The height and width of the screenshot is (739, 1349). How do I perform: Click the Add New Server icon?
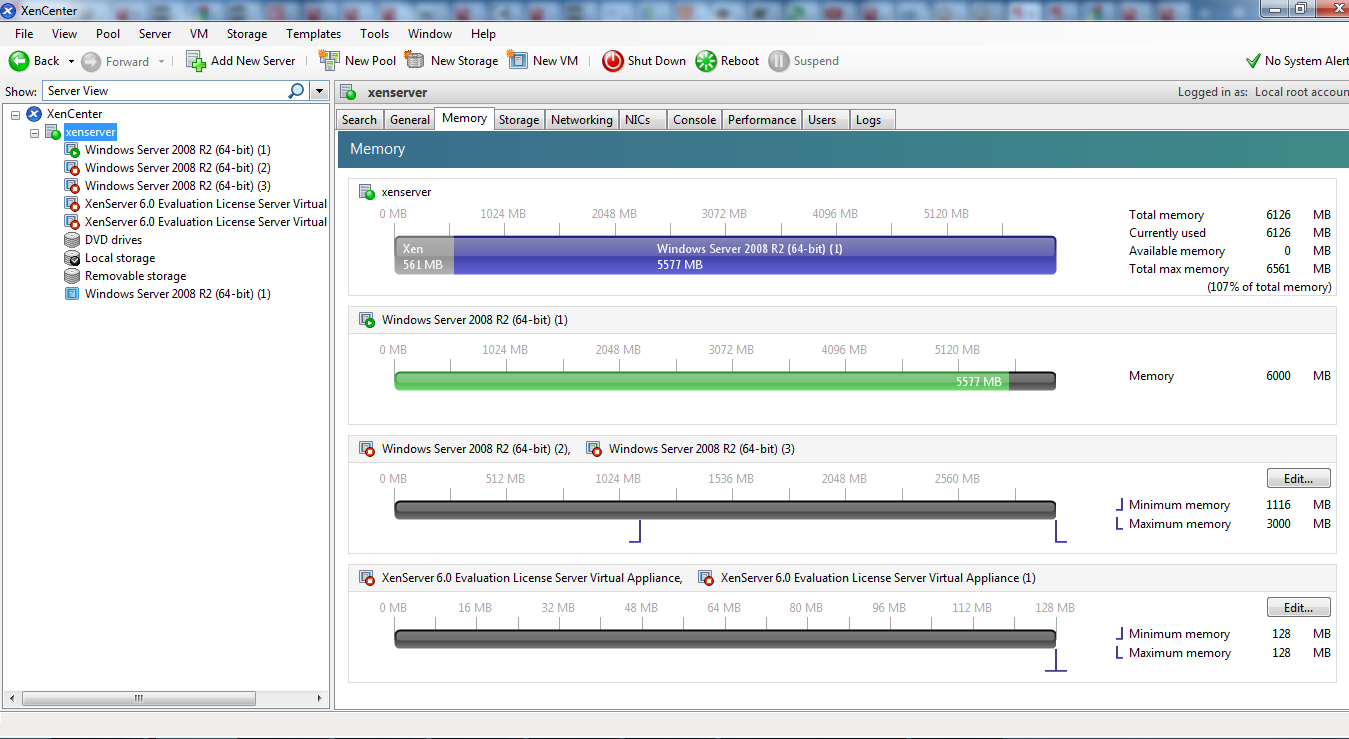point(196,61)
